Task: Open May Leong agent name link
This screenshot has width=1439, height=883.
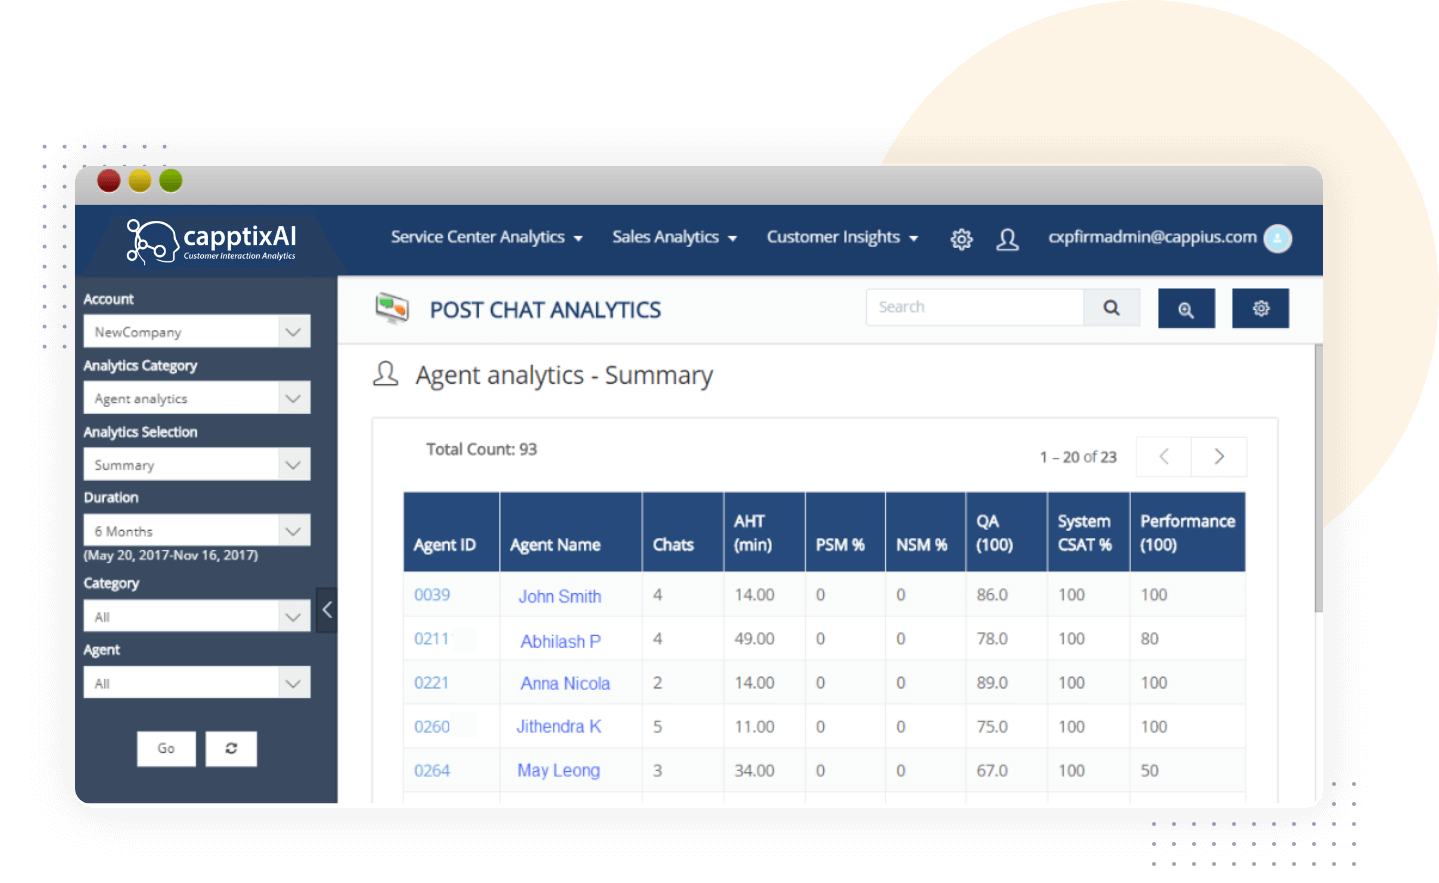Action: click(x=558, y=771)
